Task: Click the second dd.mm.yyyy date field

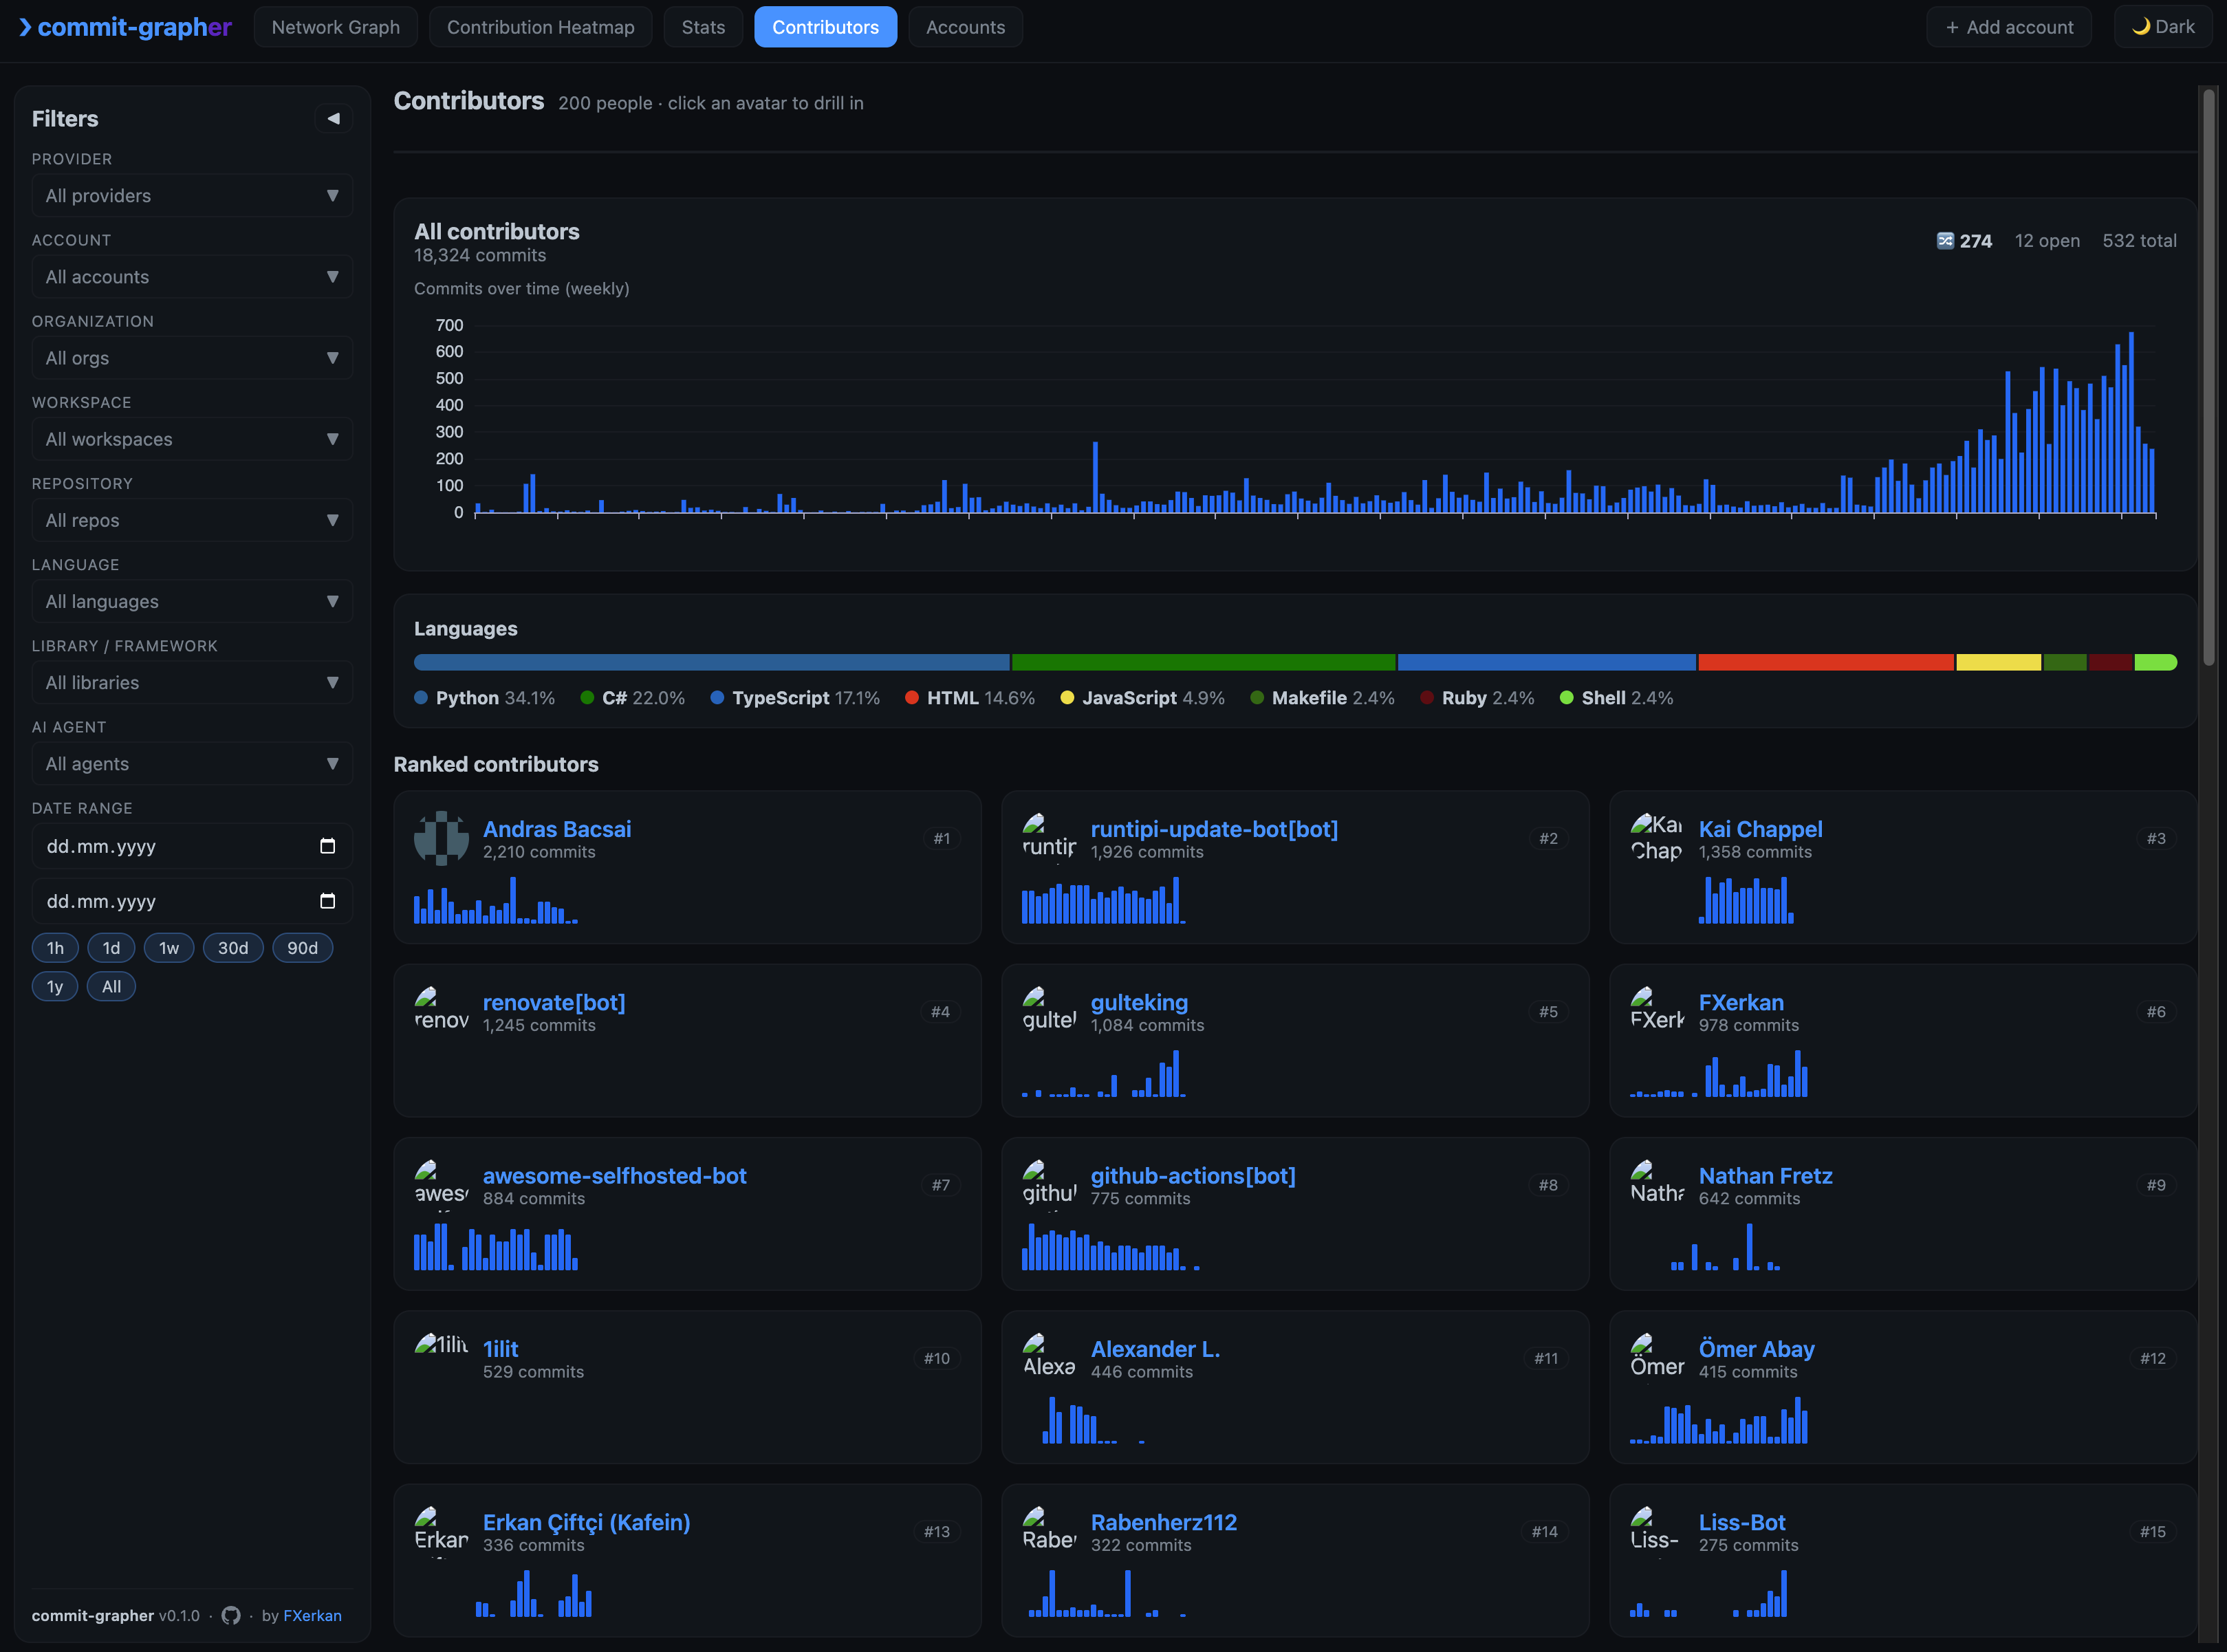Action: pos(192,901)
